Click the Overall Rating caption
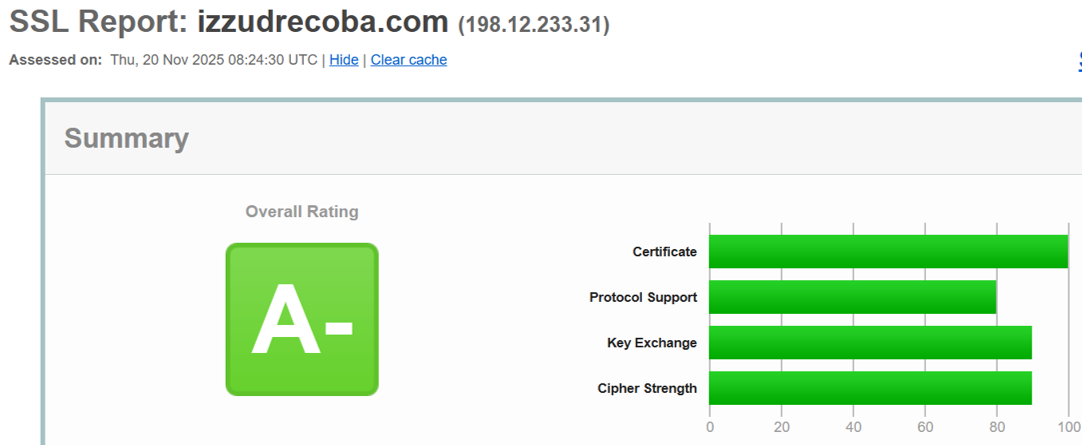This screenshot has width=1082, height=445. (x=302, y=212)
